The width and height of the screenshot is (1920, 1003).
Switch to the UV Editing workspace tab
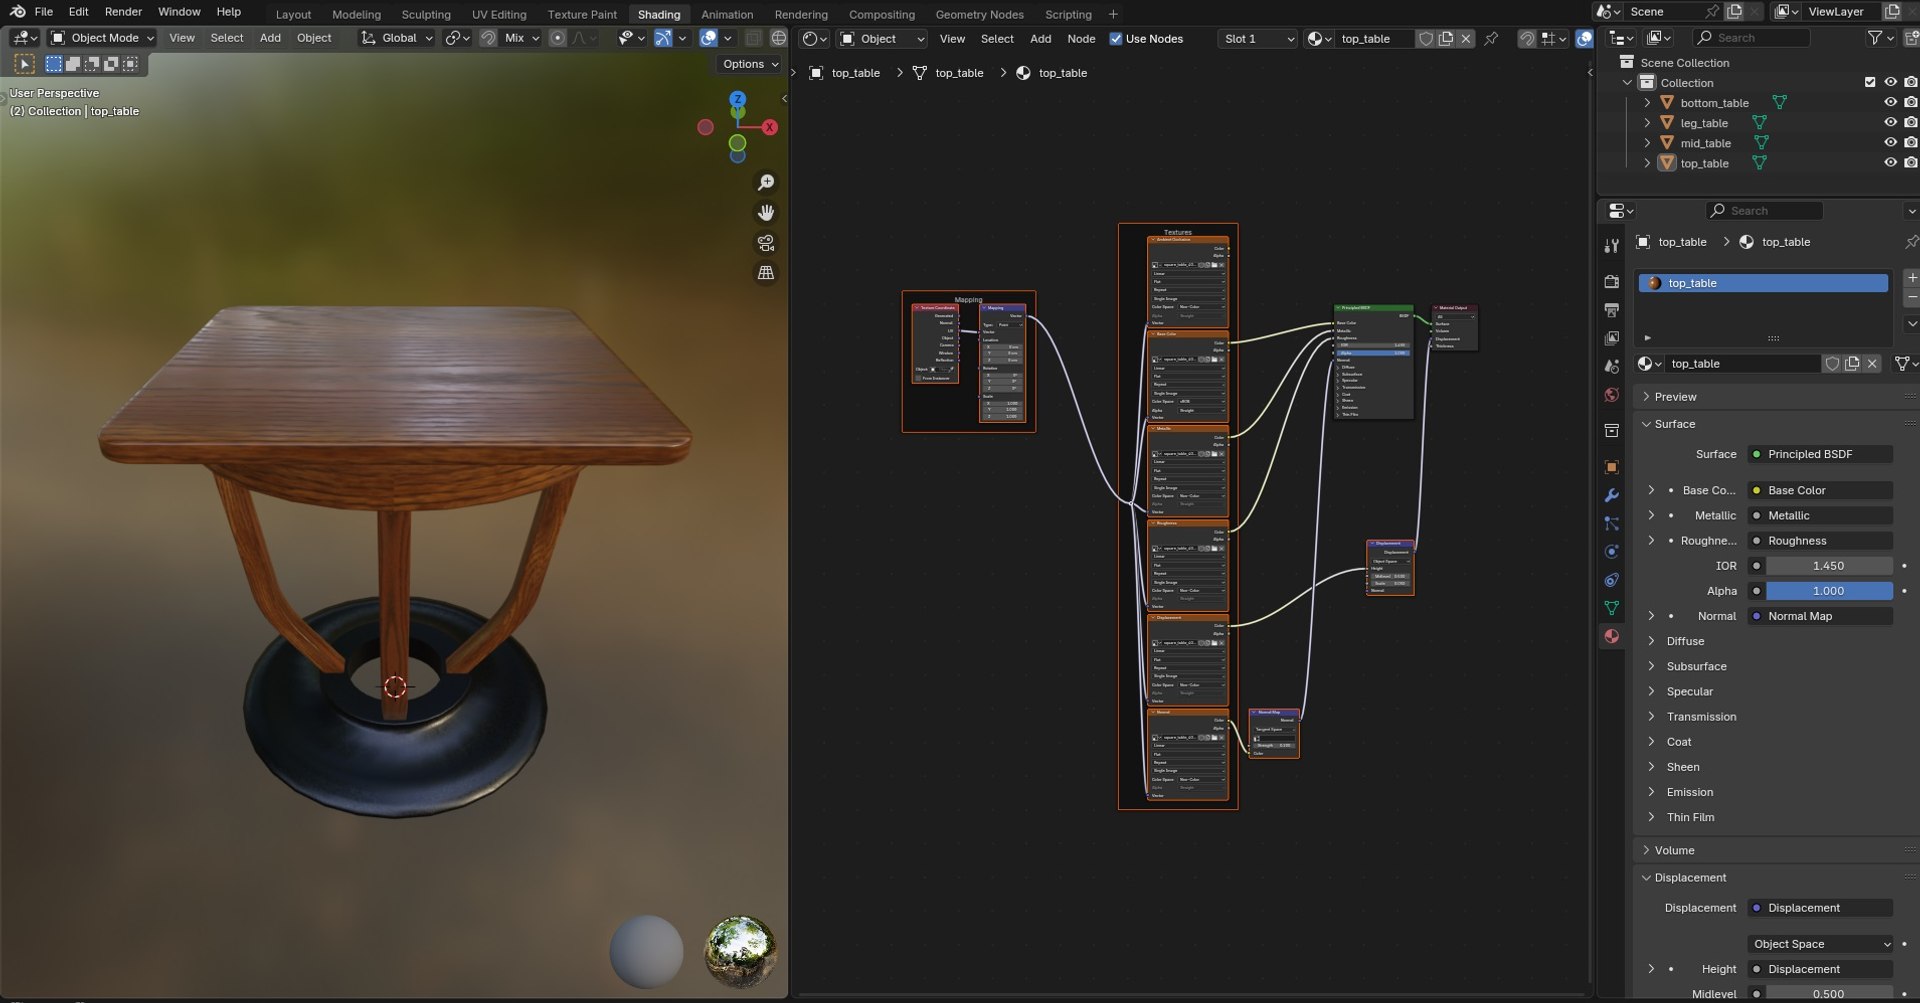499,14
